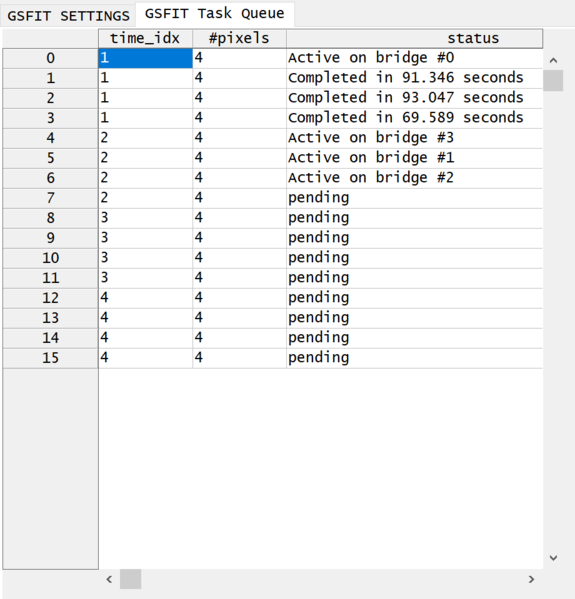Select row header 13
Viewport: 575px width, 599px height.
[50, 318]
